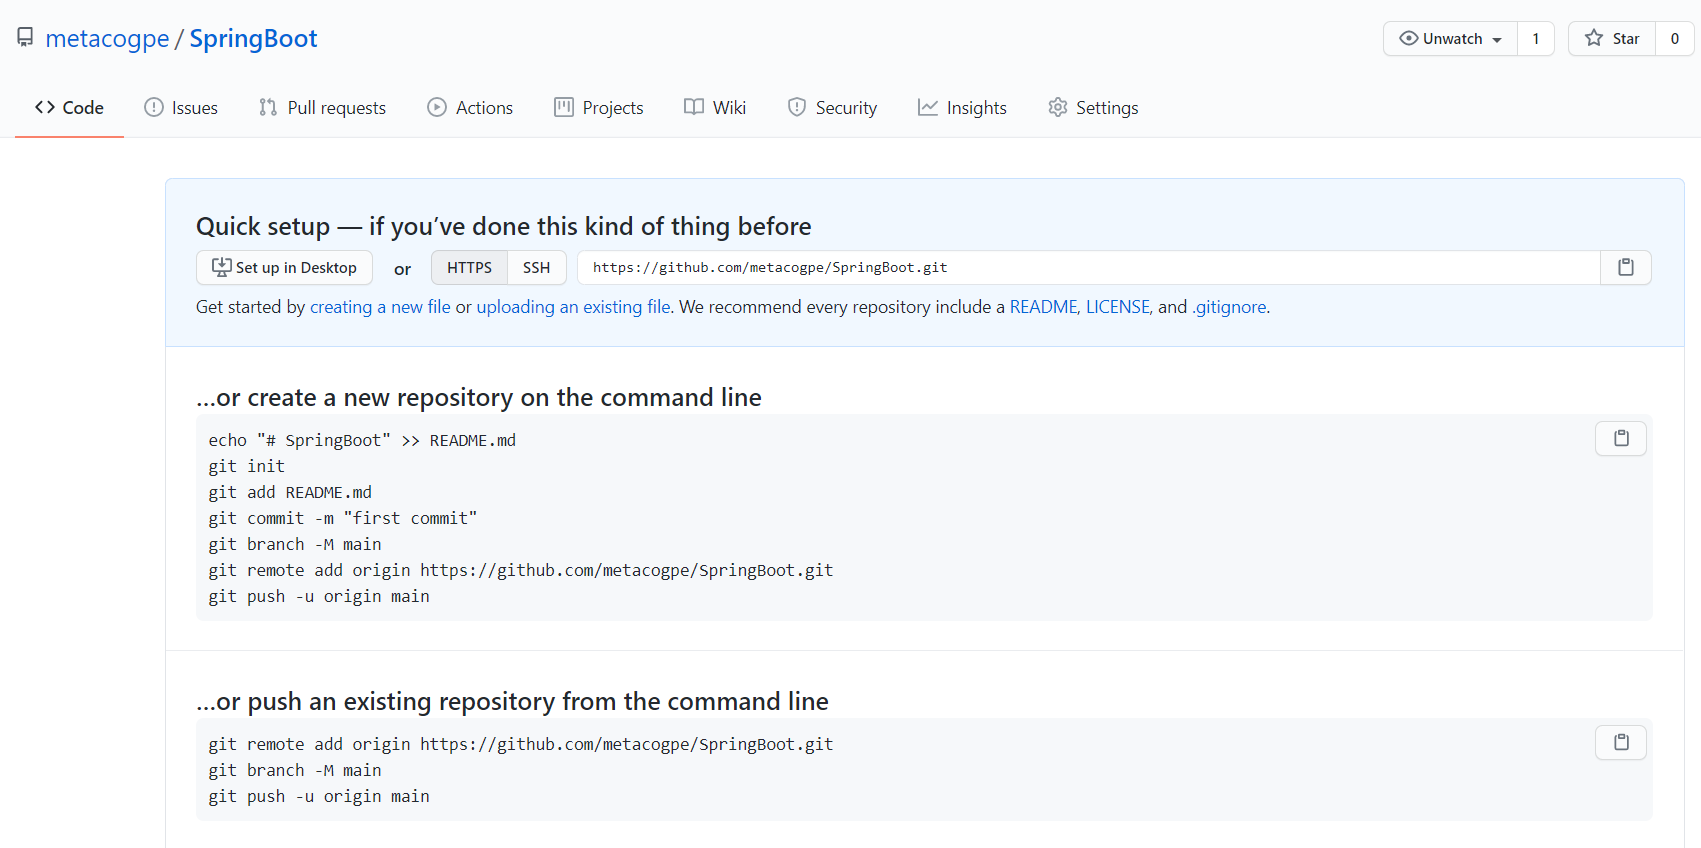Switch to the Pull requests tab

322,107
